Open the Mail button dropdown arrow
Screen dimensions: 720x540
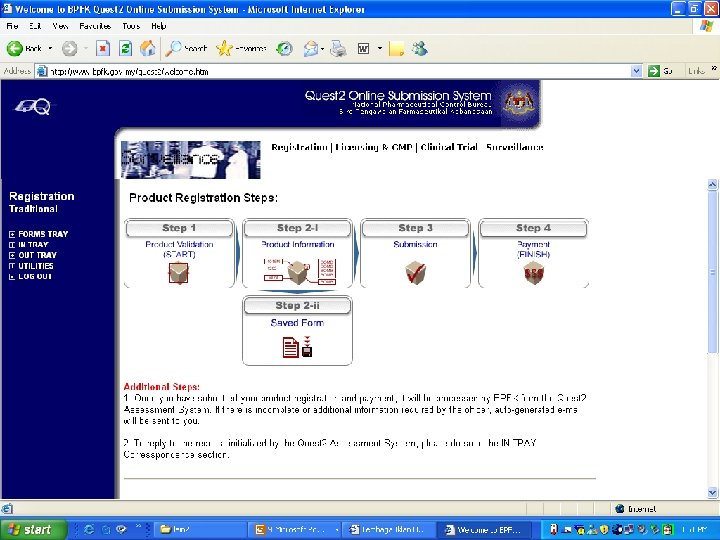point(323,48)
